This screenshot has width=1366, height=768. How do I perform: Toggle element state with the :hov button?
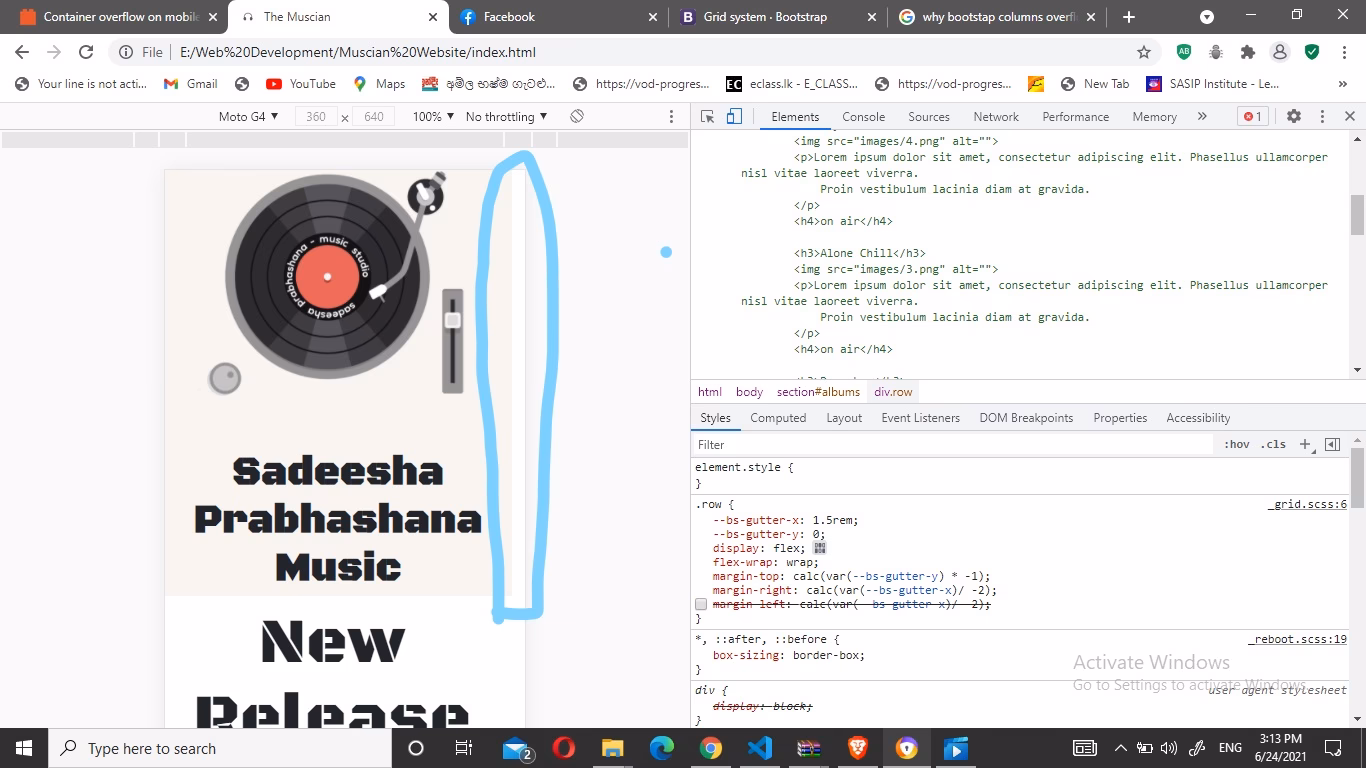pyautogui.click(x=1237, y=444)
